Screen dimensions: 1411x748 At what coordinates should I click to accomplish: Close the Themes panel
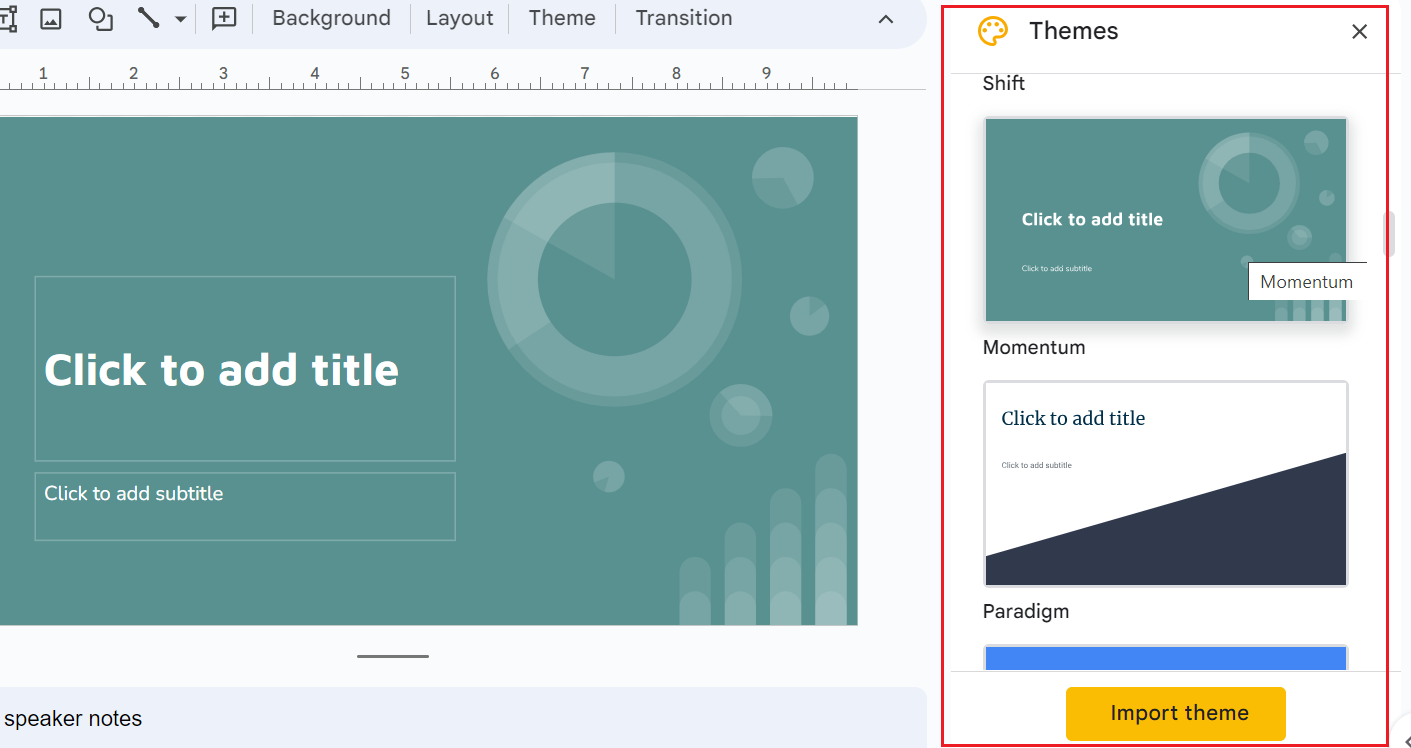coord(1359,31)
